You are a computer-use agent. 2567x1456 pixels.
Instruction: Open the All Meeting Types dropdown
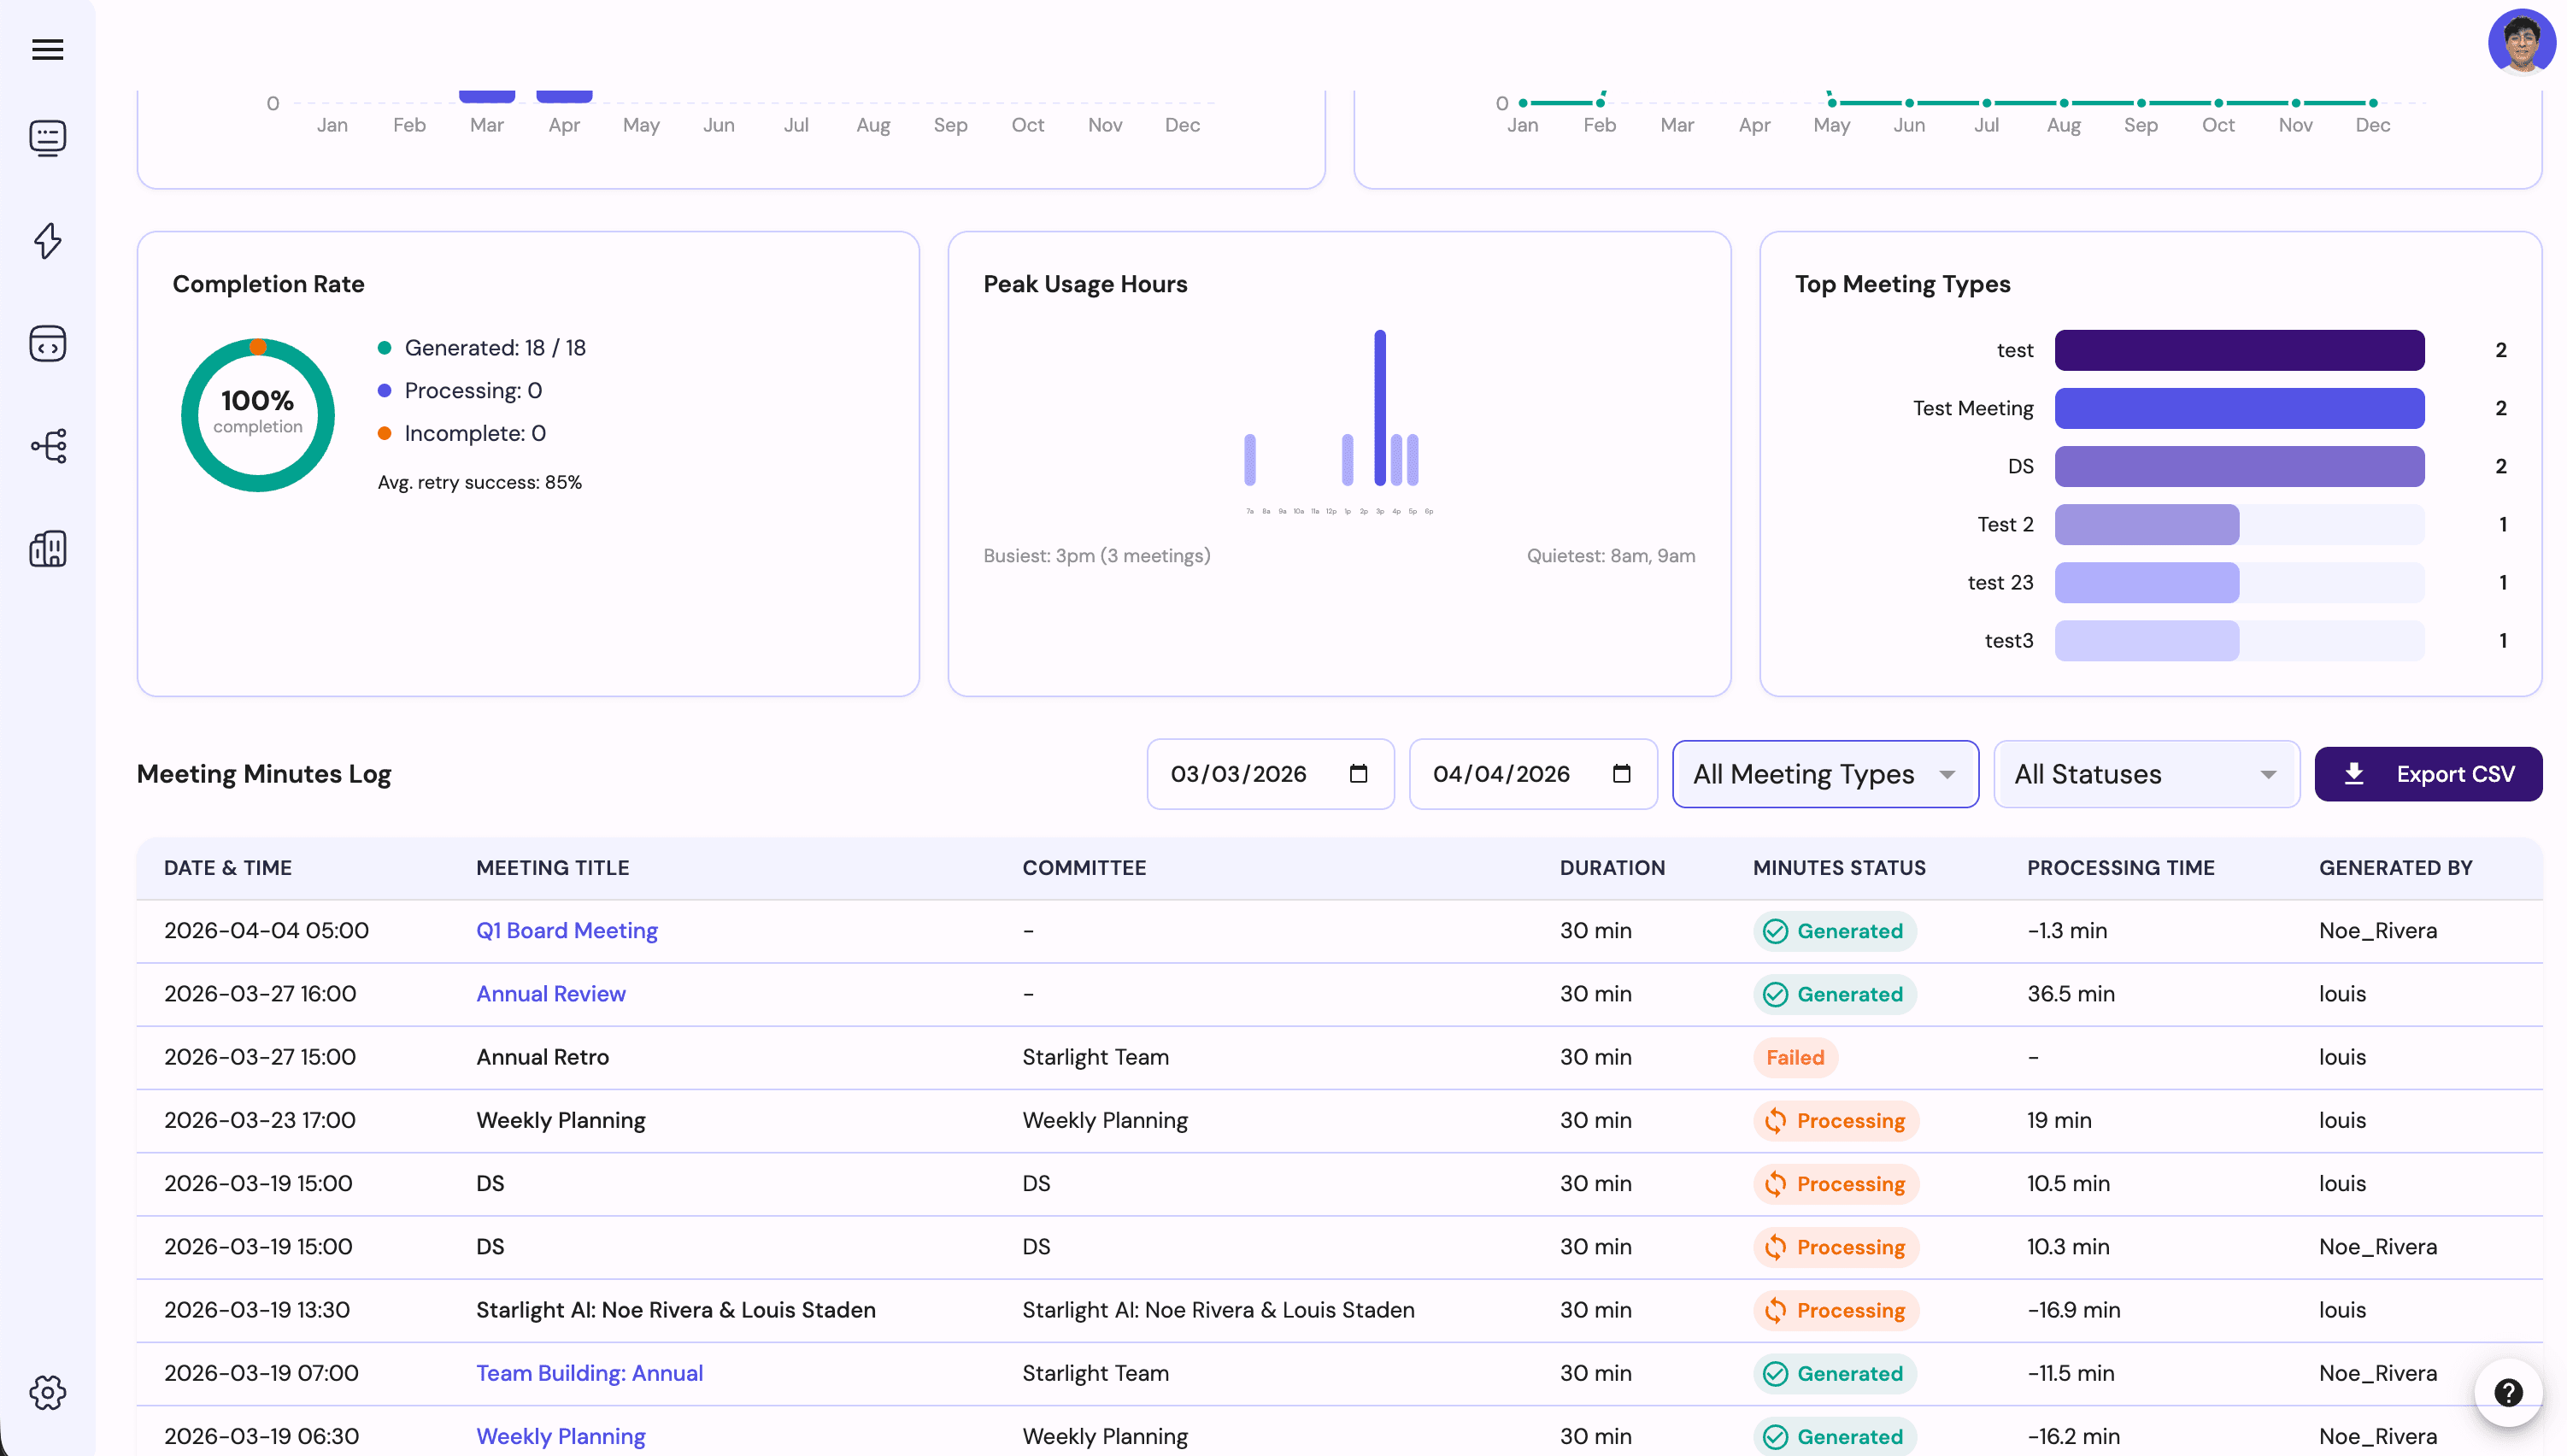pos(1824,773)
